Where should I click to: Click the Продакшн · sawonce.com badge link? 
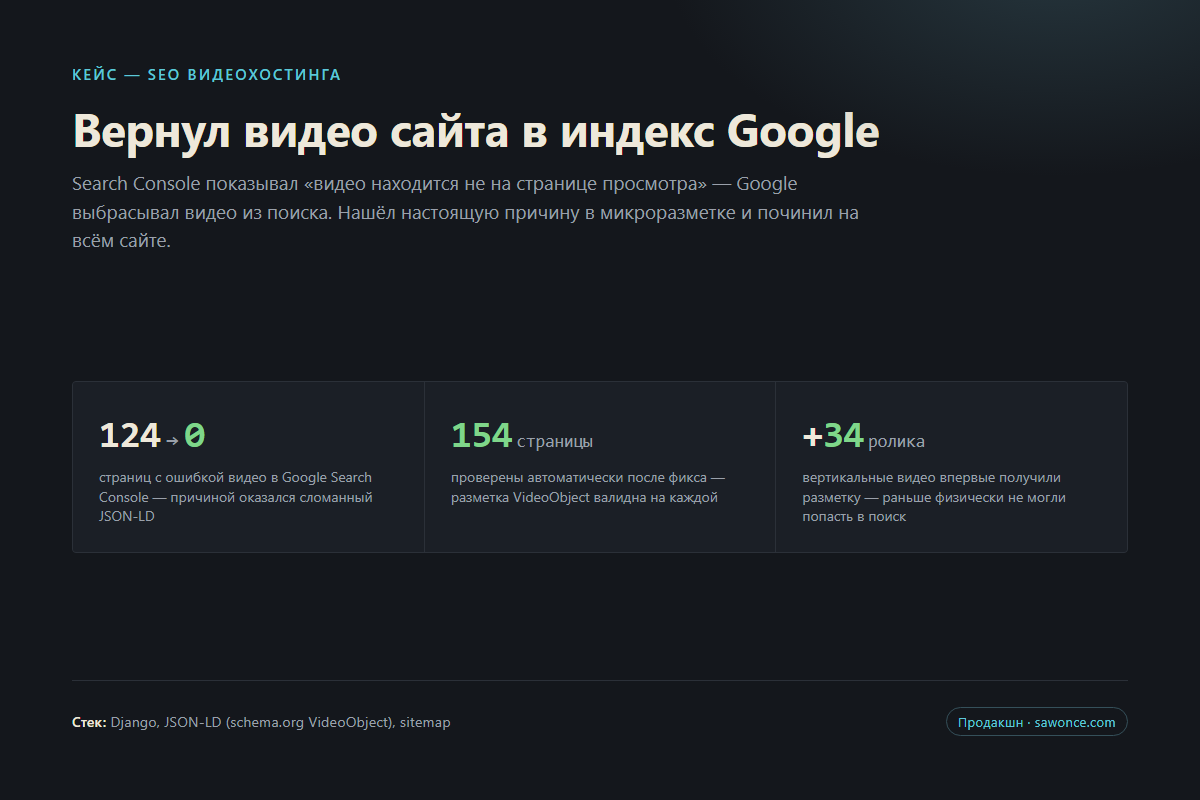click(1036, 722)
